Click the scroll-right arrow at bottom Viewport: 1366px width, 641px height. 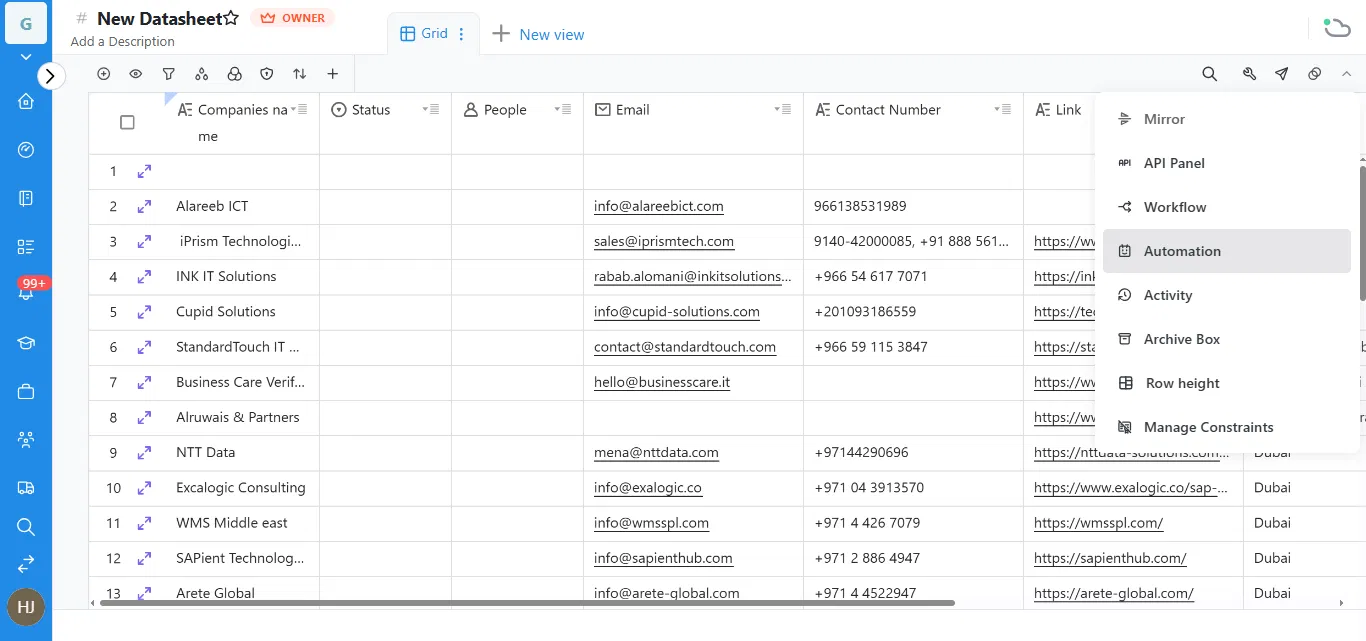pyautogui.click(x=1341, y=603)
